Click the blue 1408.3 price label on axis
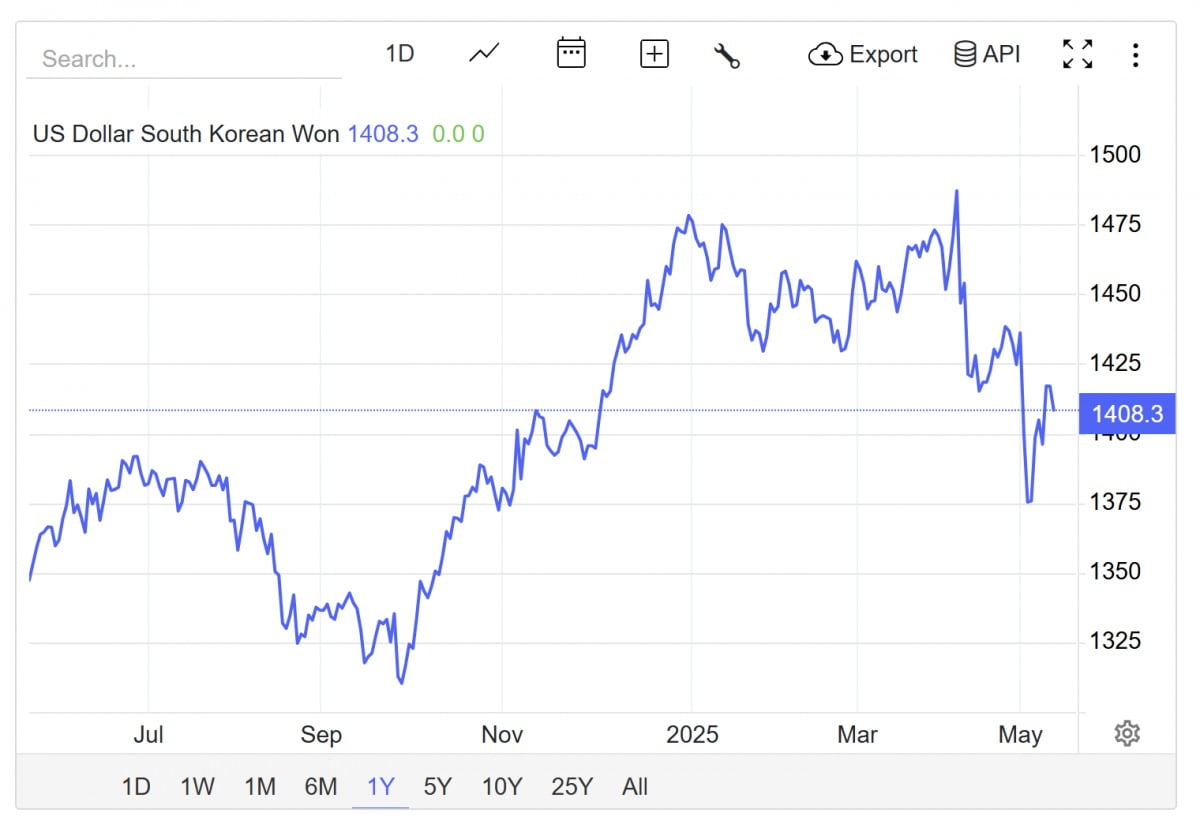 coord(1127,414)
